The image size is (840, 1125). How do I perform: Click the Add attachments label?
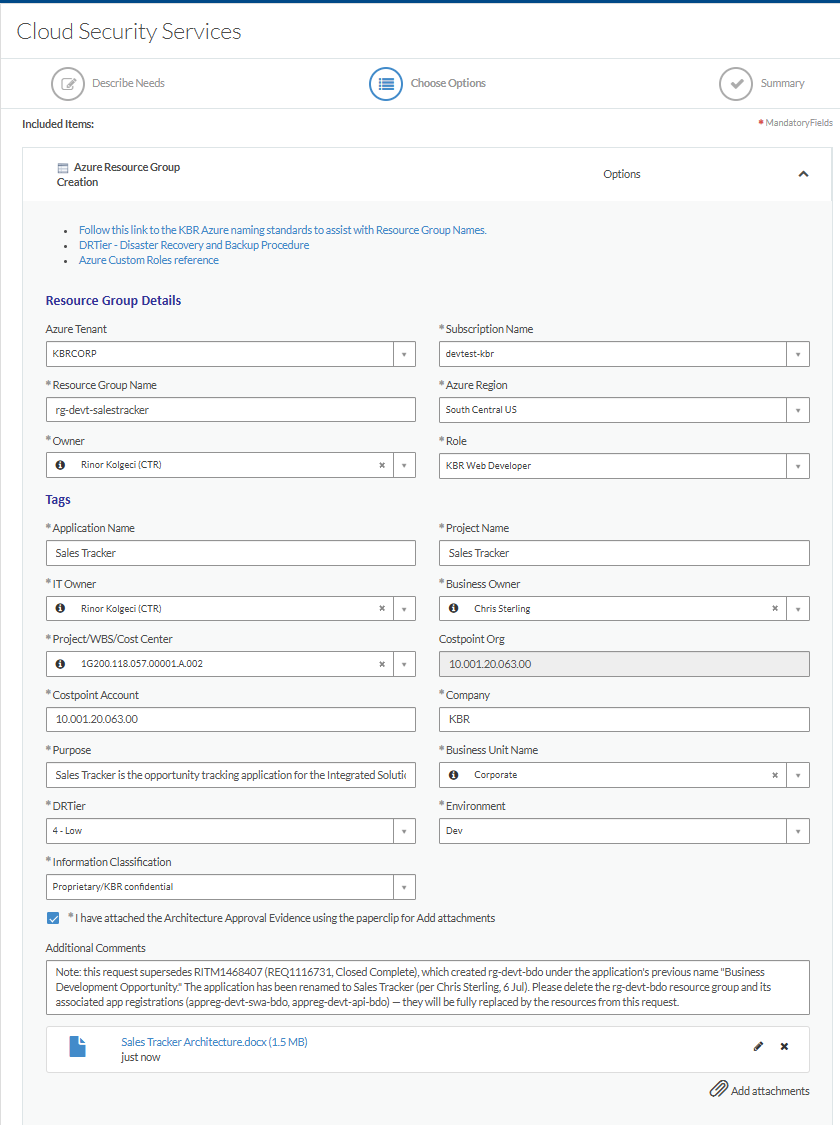coord(770,1091)
